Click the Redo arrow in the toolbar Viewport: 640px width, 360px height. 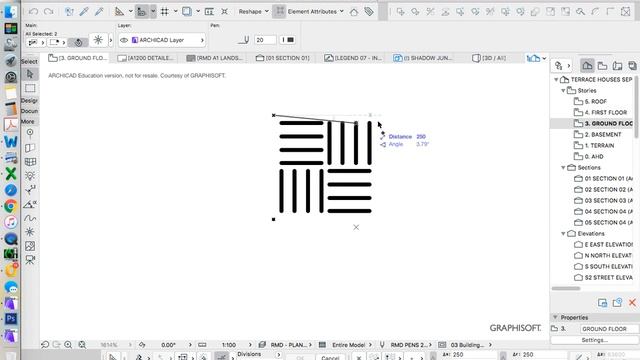coord(48,11)
